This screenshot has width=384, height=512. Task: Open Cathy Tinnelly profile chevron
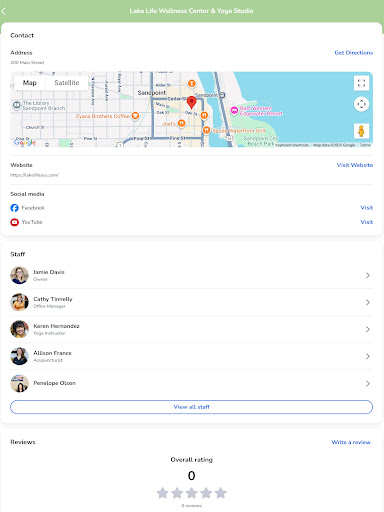tap(368, 302)
